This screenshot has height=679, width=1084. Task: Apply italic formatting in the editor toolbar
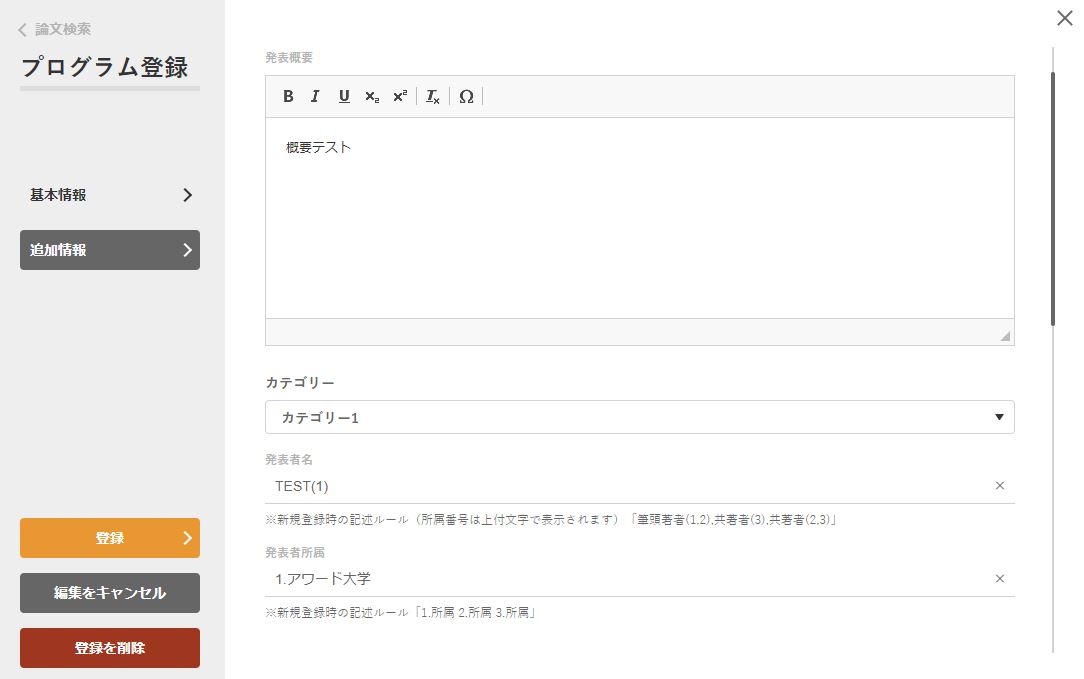coord(315,97)
